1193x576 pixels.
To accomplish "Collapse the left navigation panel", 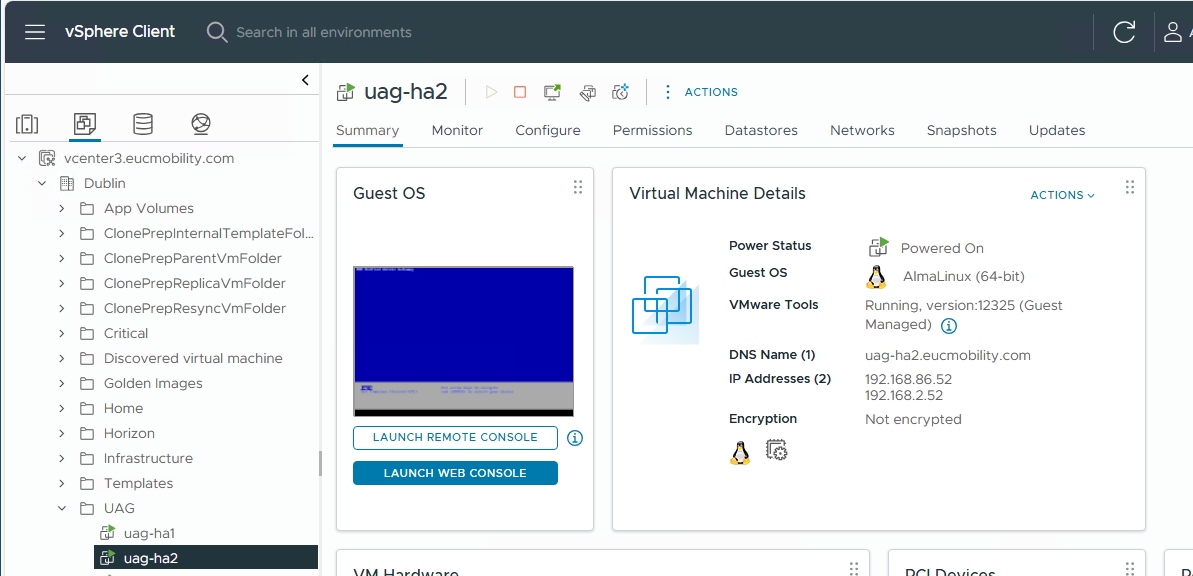I will pos(305,81).
